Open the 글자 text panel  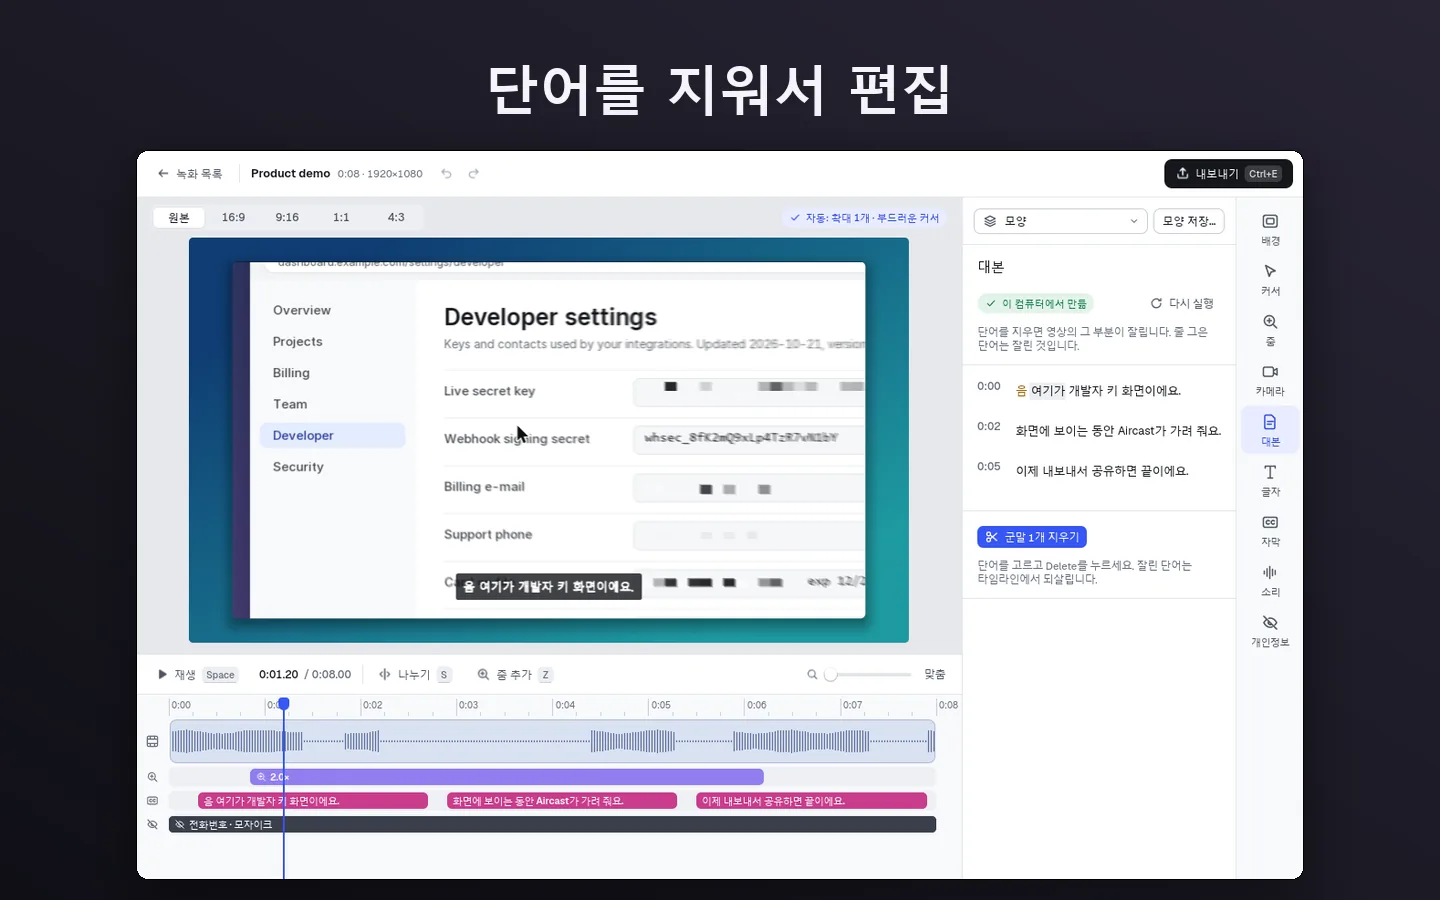1270,480
